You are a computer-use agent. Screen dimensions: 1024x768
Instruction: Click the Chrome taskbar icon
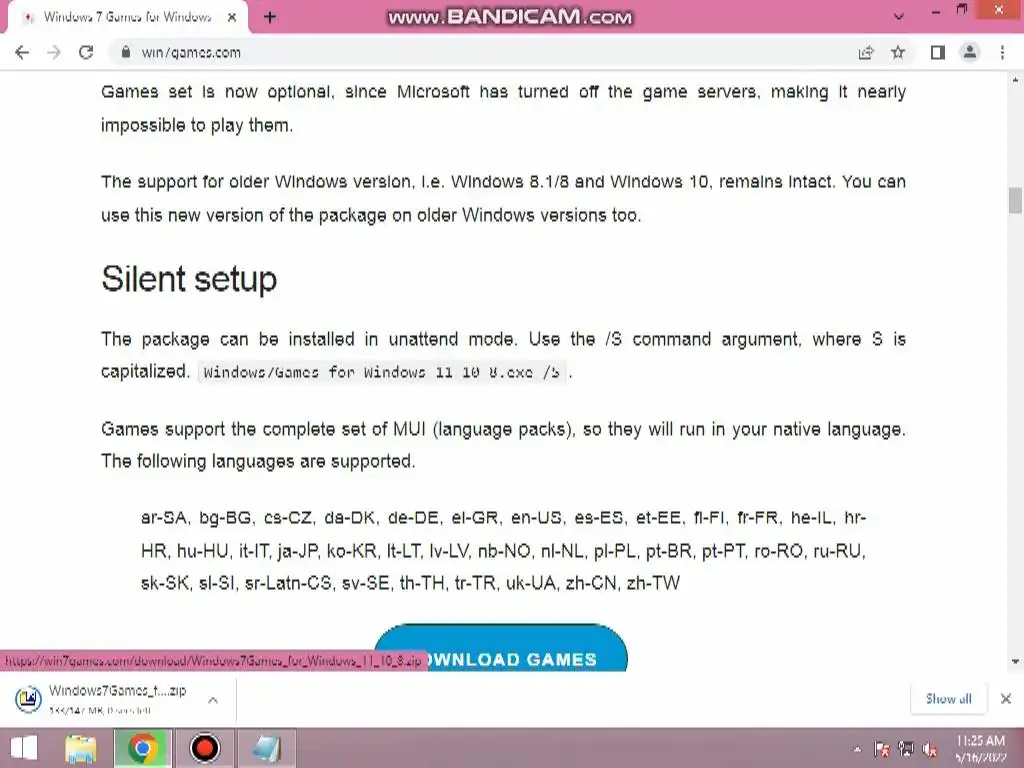click(x=142, y=748)
